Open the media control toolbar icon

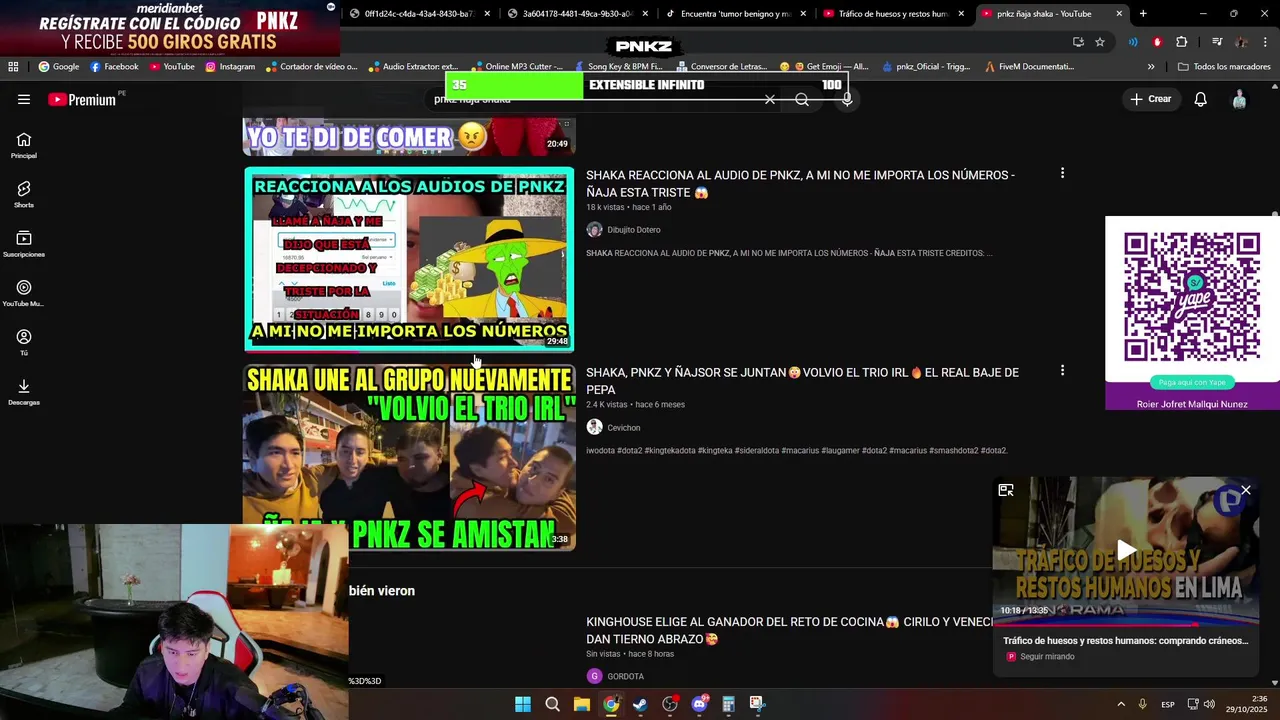(1216, 42)
